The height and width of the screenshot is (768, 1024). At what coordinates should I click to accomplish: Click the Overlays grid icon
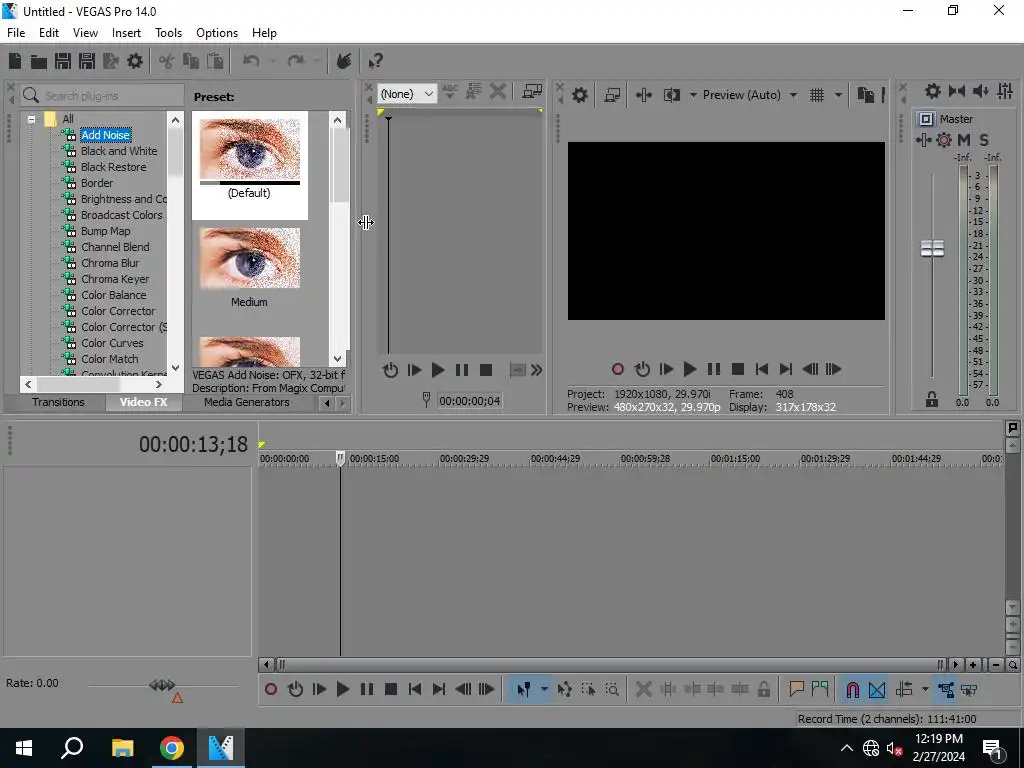click(x=817, y=95)
